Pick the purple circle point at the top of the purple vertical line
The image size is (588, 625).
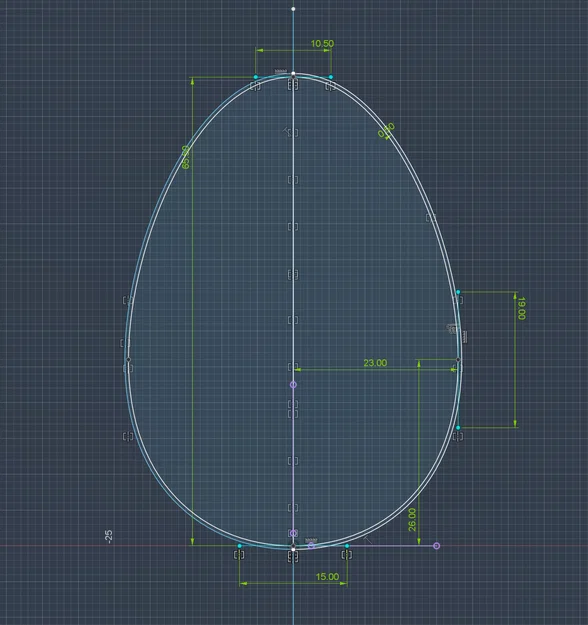(x=293, y=385)
